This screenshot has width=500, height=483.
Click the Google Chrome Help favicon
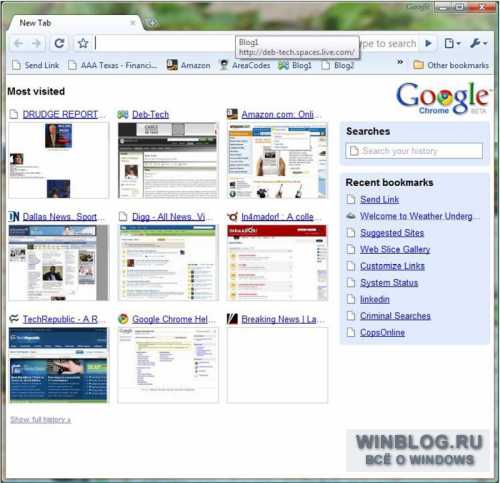123,319
